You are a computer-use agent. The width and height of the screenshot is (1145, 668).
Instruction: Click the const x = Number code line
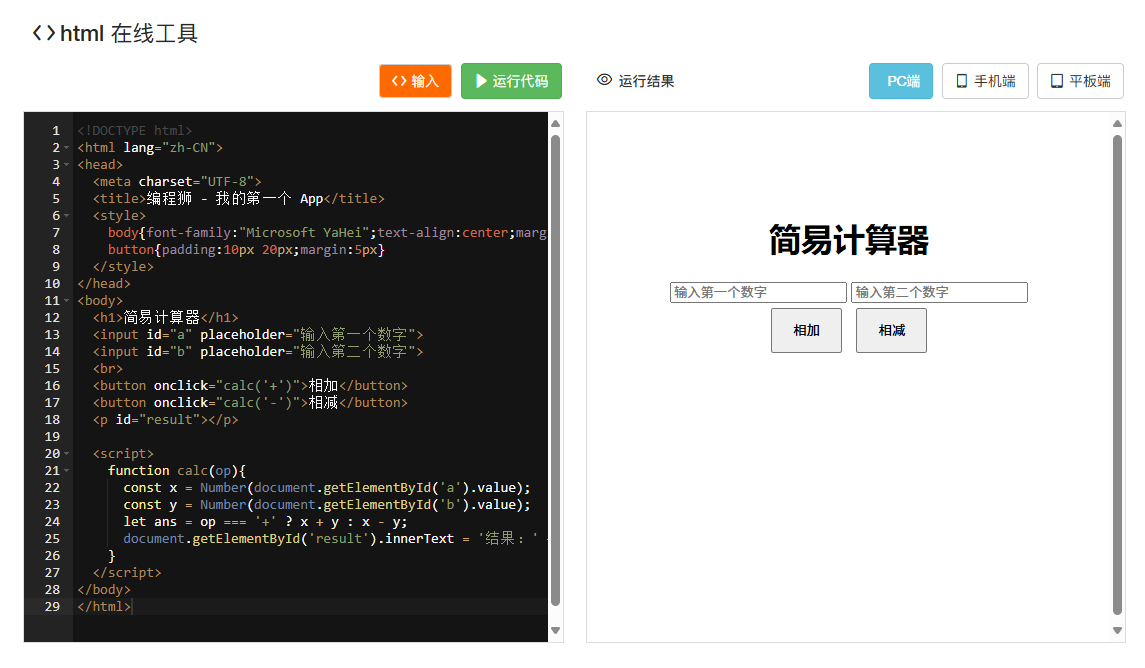326,488
